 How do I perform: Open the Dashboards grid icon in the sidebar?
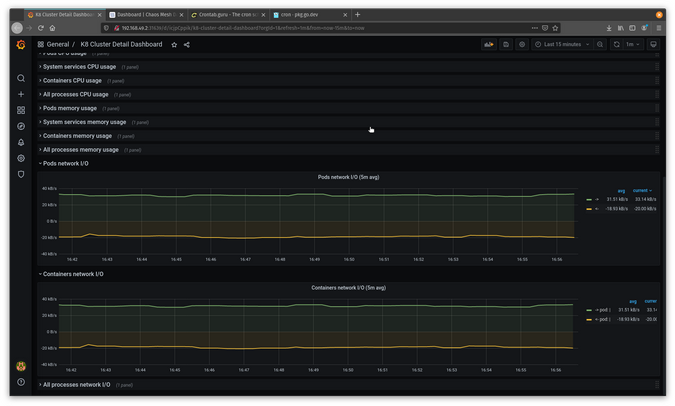pos(21,110)
